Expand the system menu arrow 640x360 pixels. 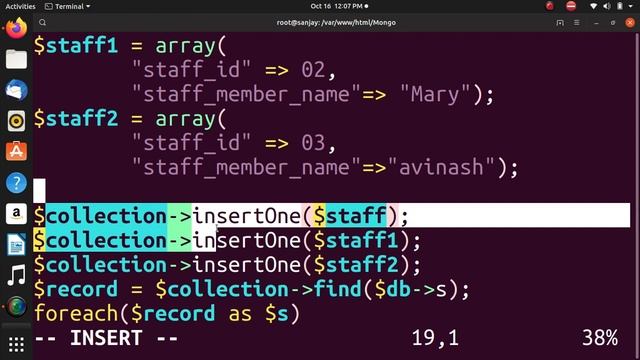tap(631, 6)
